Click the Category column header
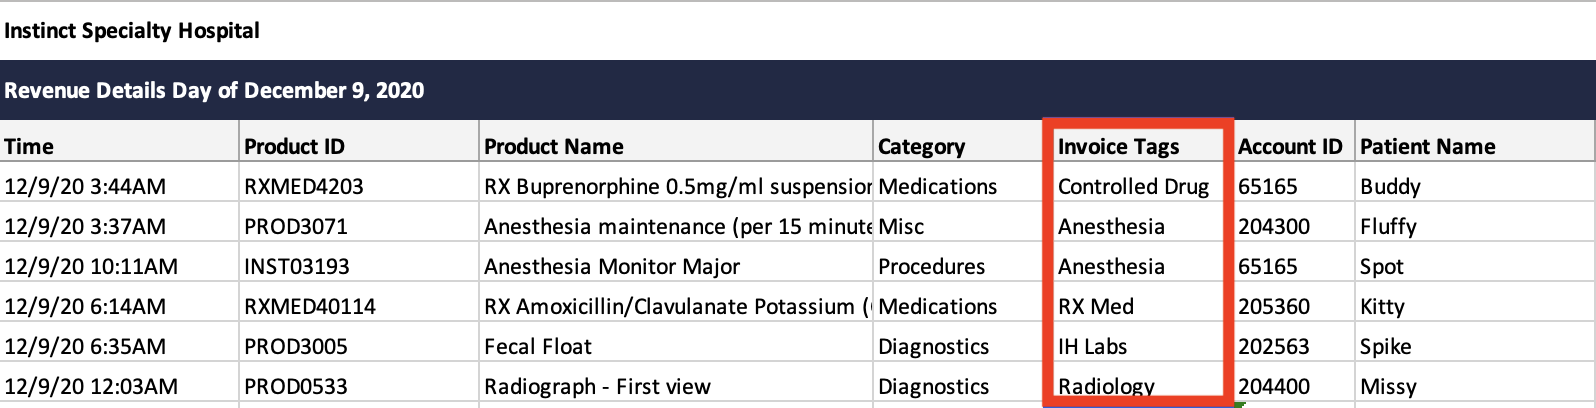The image size is (1596, 408). [x=959, y=146]
